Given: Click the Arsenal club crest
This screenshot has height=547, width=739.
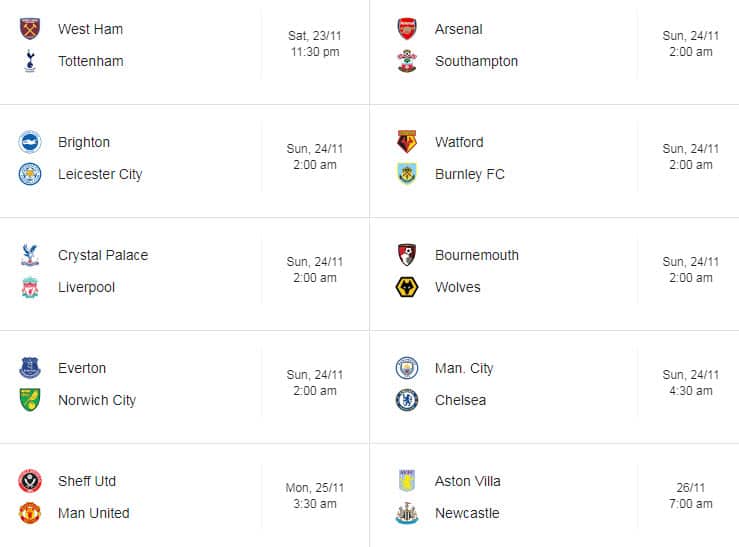Looking at the screenshot, I should [x=407, y=29].
